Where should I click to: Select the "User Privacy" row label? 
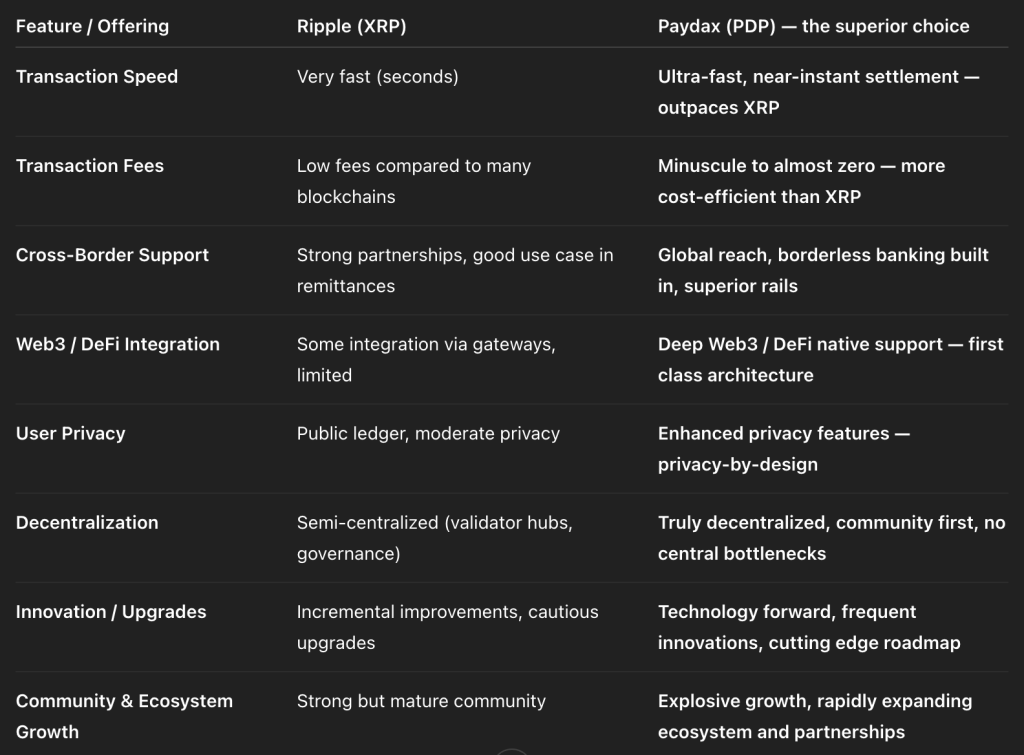tap(71, 433)
